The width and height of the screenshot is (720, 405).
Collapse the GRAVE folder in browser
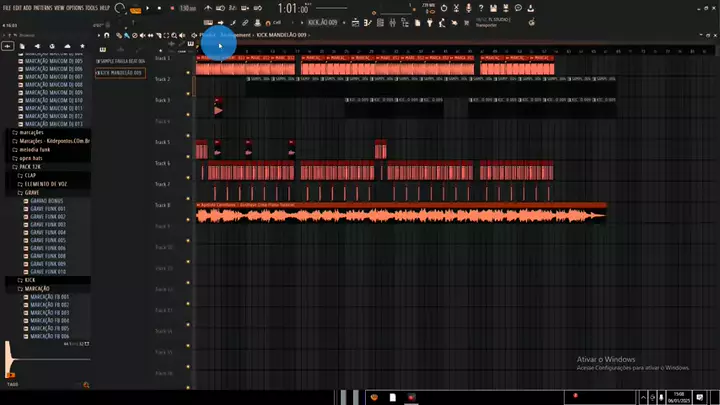click(32, 192)
